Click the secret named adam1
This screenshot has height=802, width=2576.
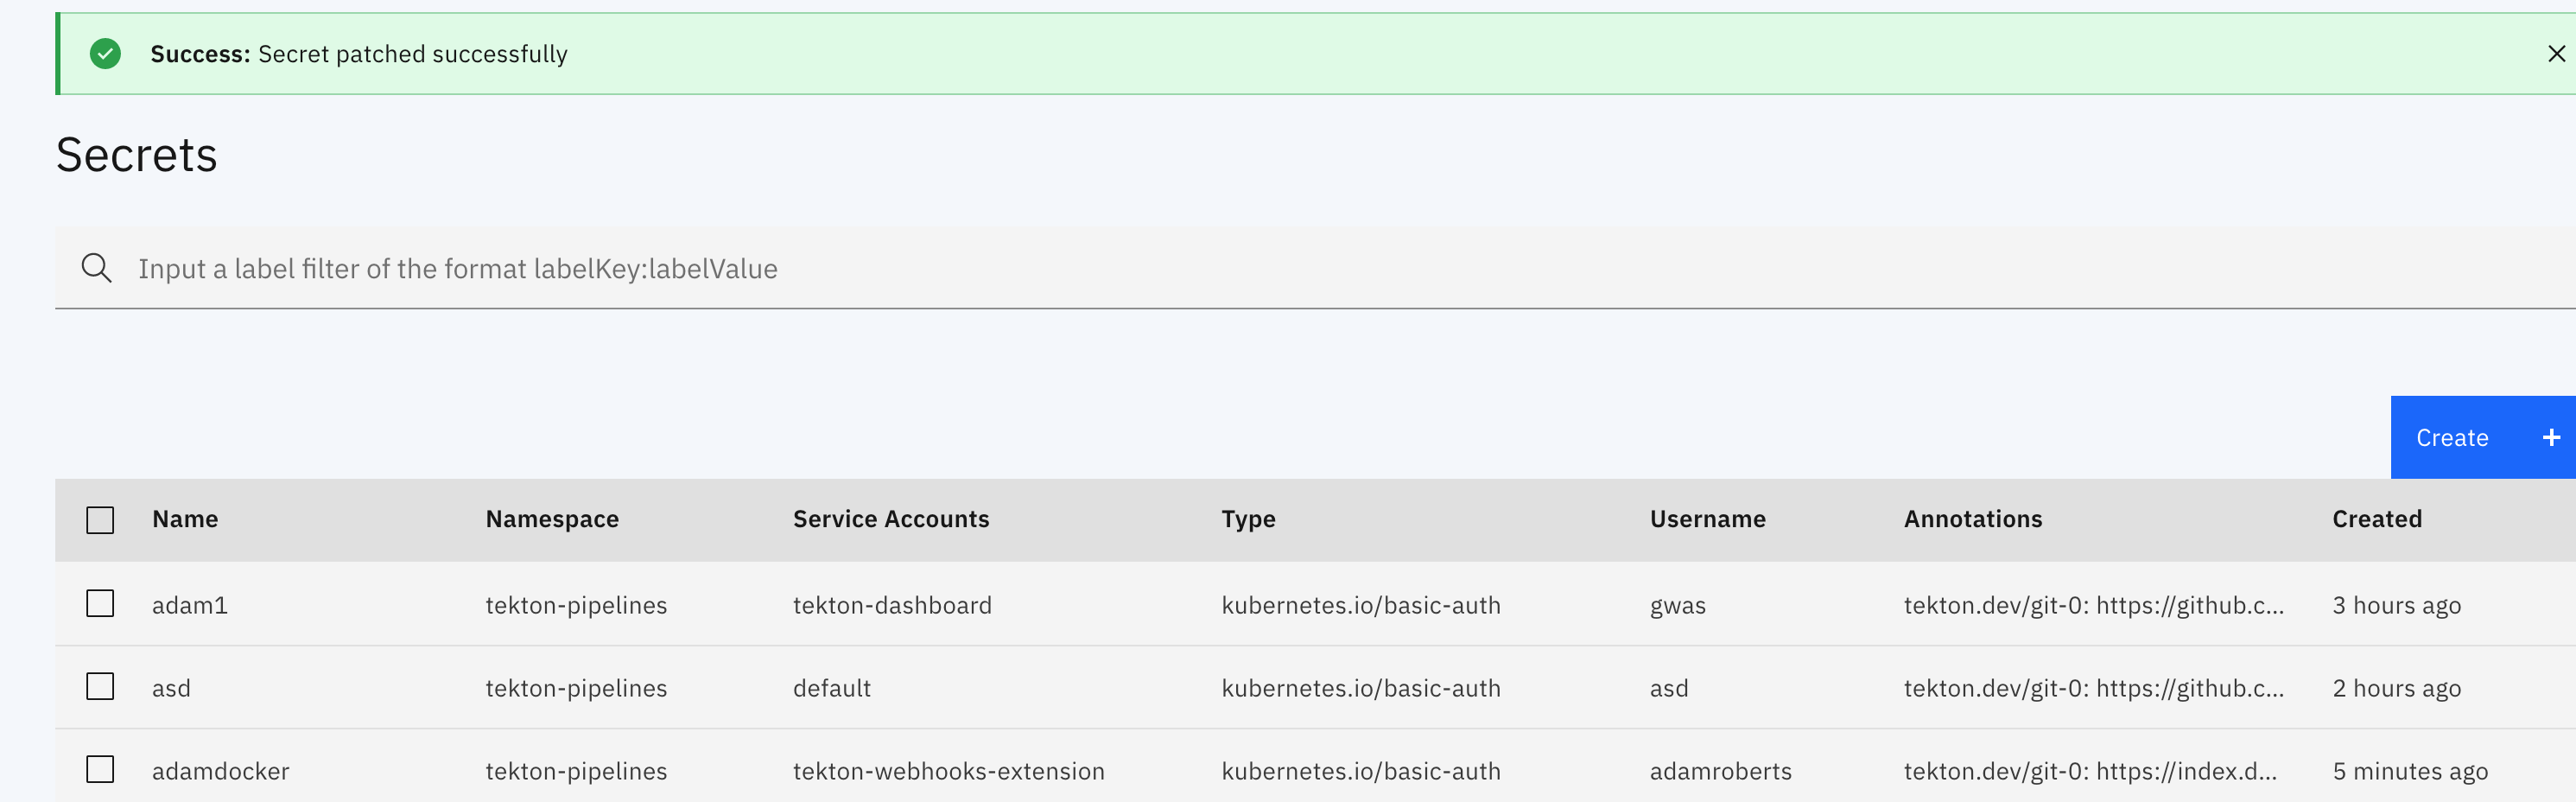(190, 604)
